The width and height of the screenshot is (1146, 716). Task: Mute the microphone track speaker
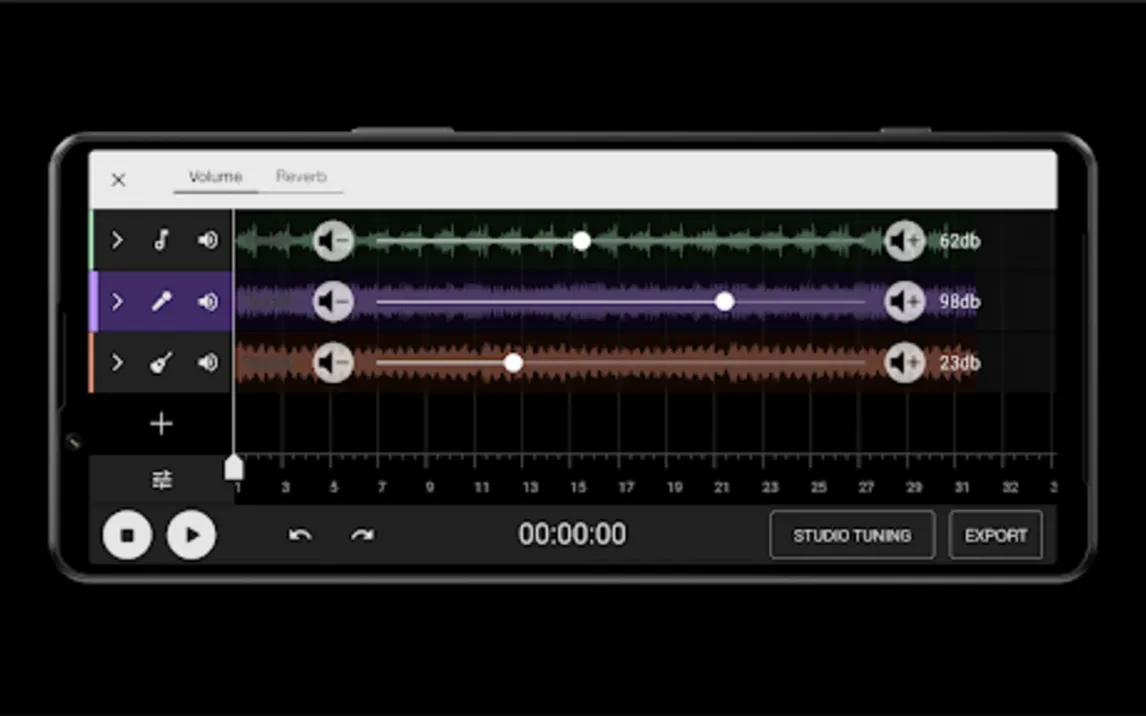click(207, 301)
